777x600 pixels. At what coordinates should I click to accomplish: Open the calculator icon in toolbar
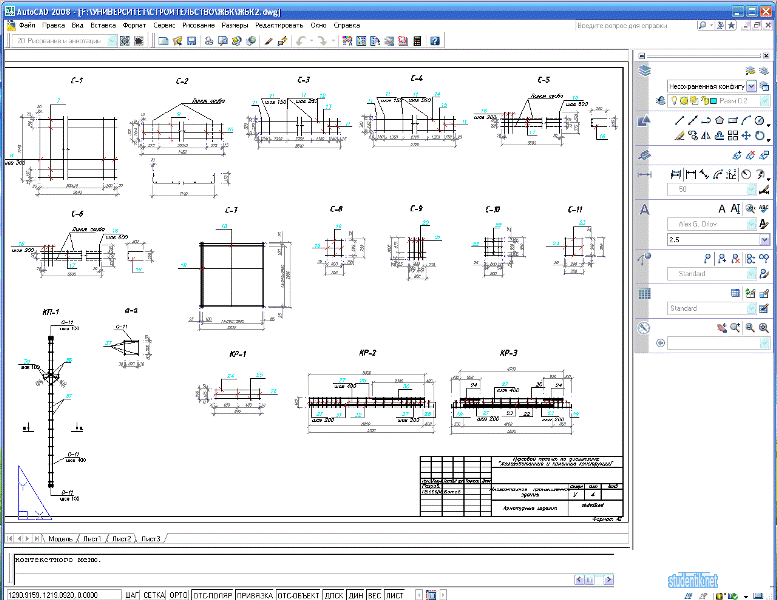click(417, 41)
